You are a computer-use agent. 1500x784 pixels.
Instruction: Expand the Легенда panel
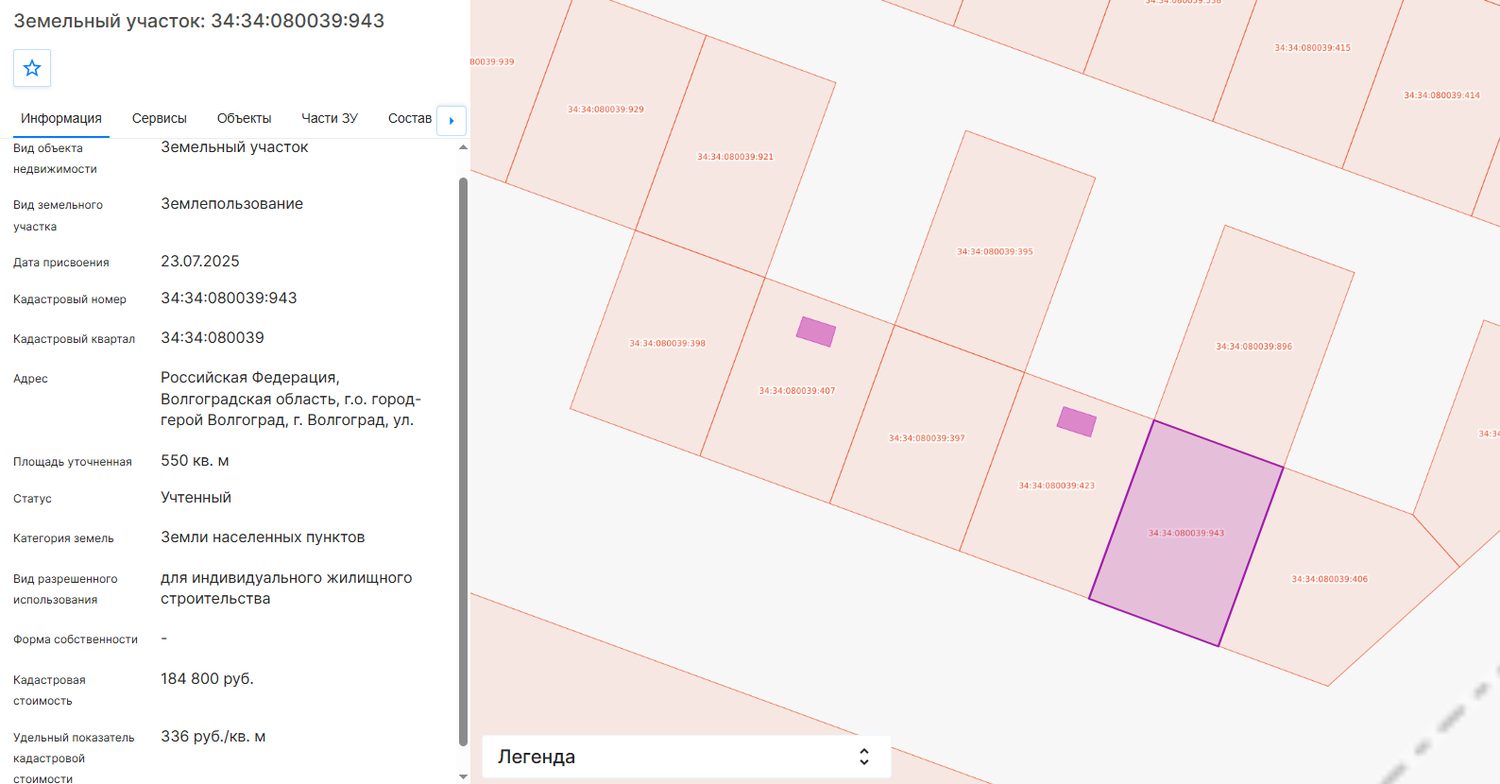[686, 757]
